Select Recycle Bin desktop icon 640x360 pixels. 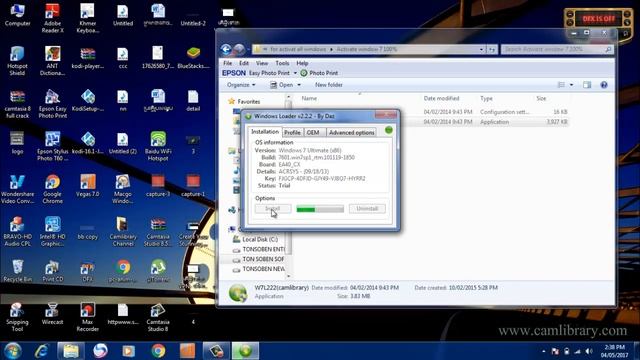(17, 271)
